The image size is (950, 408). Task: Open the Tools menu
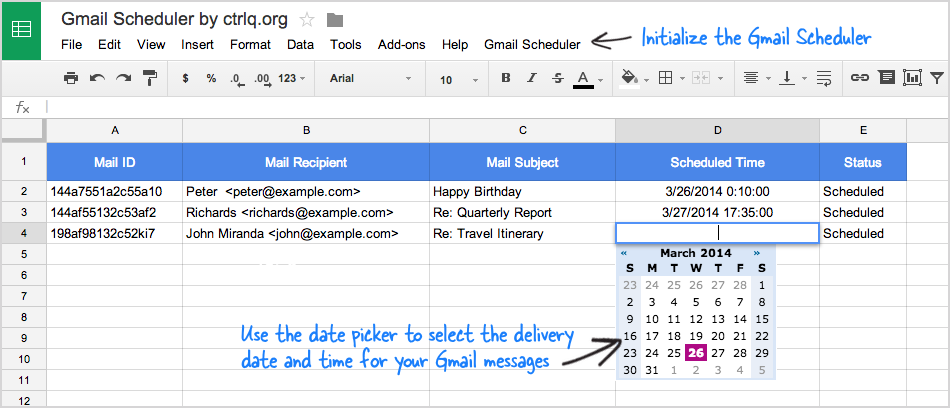(x=346, y=44)
